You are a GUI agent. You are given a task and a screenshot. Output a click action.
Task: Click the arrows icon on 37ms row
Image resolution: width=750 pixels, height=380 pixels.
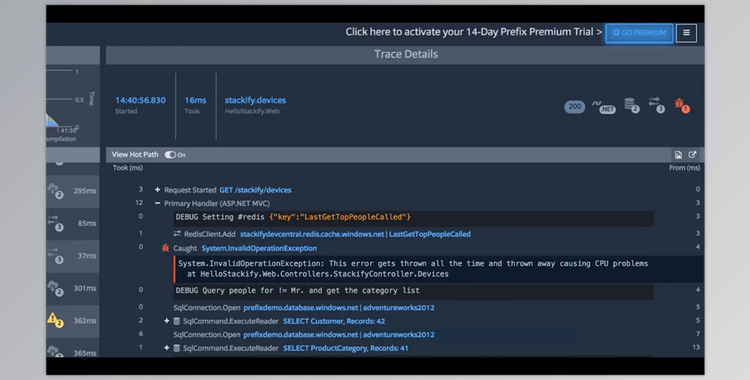[x=55, y=255]
